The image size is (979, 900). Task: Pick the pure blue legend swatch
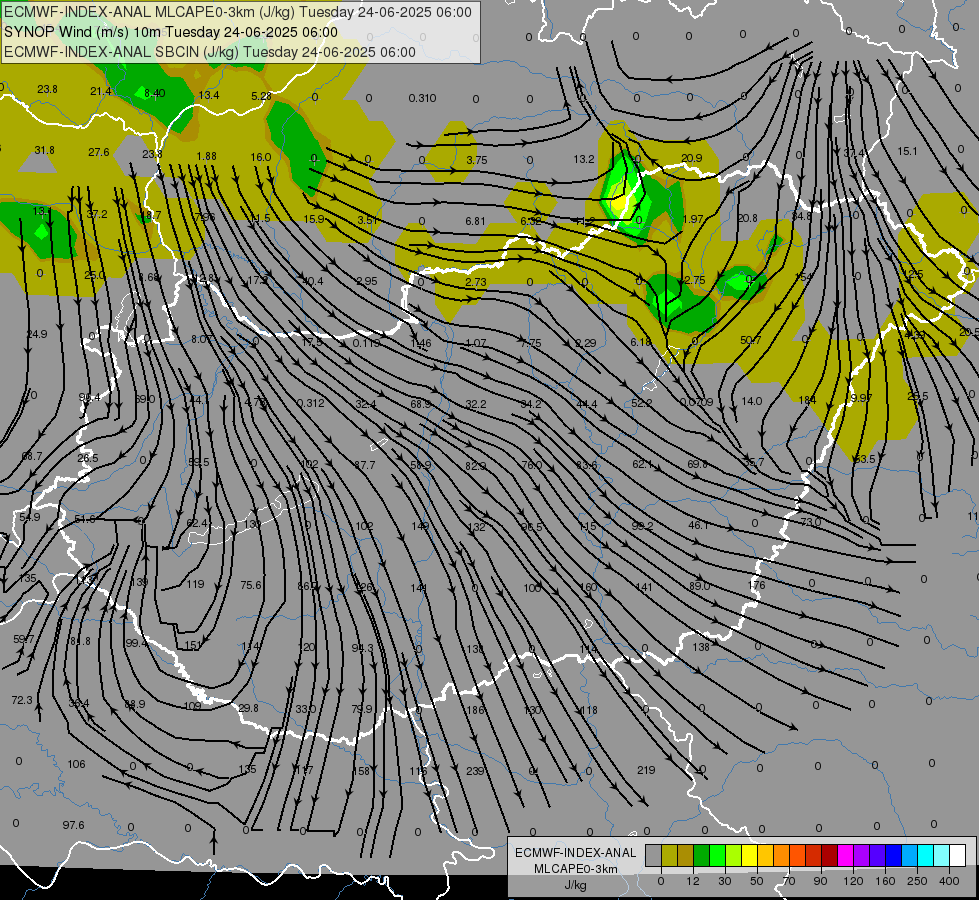click(893, 856)
